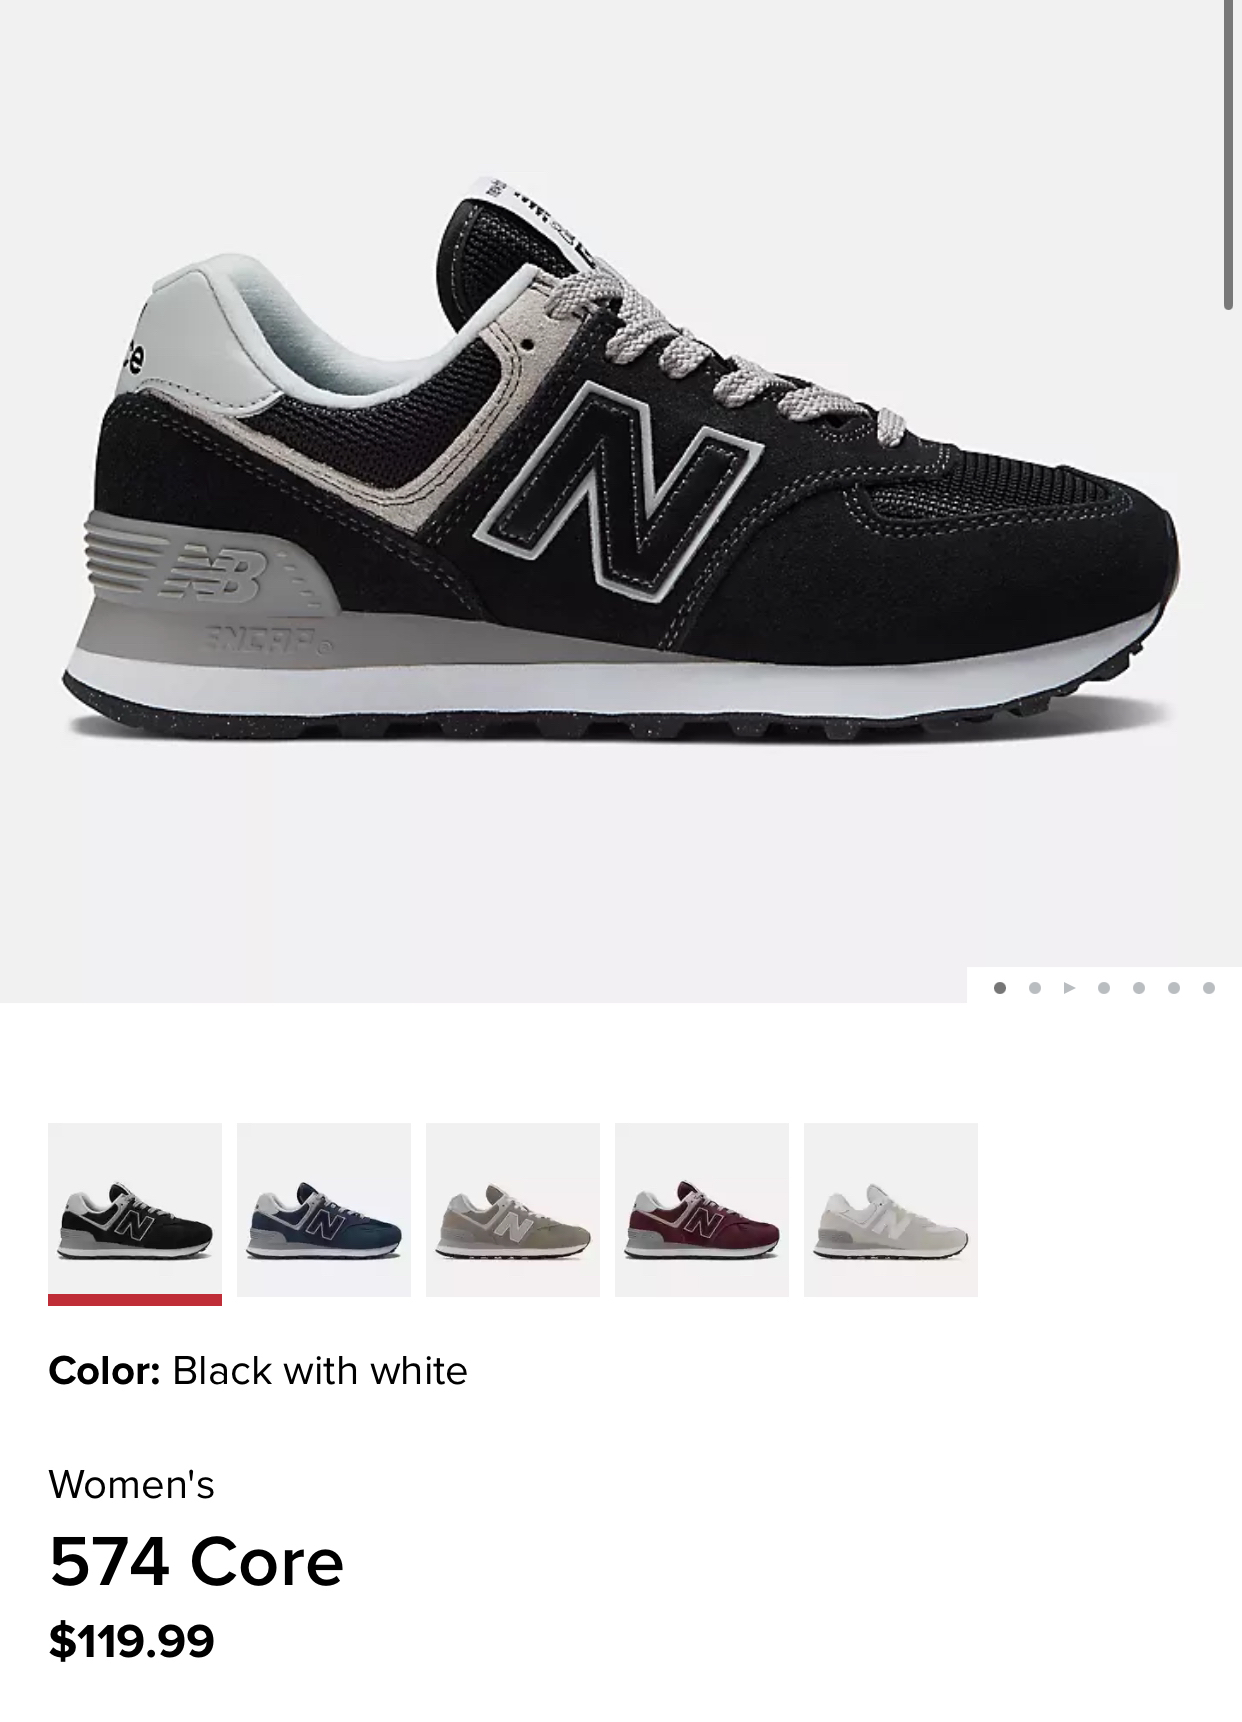1242x1722 pixels.
Task: Choose the grey shoe colorway
Action: pyautogui.click(x=513, y=1210)
